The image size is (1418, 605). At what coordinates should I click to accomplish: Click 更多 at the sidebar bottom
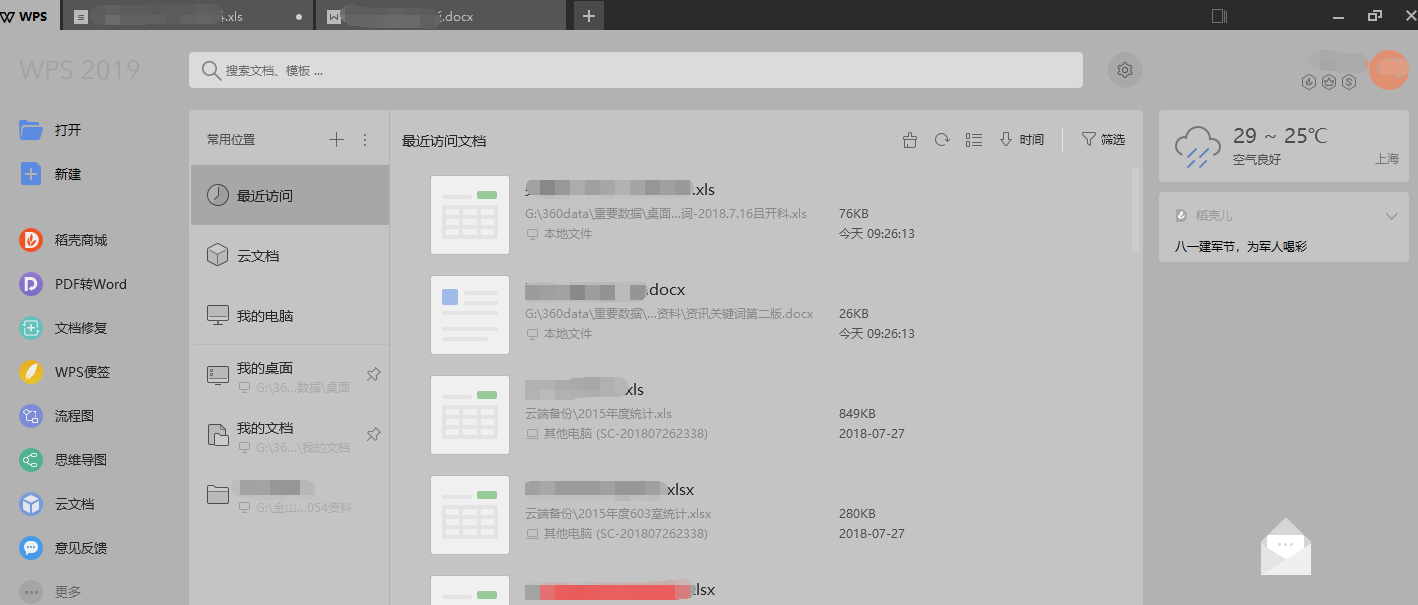click(51, 592)
